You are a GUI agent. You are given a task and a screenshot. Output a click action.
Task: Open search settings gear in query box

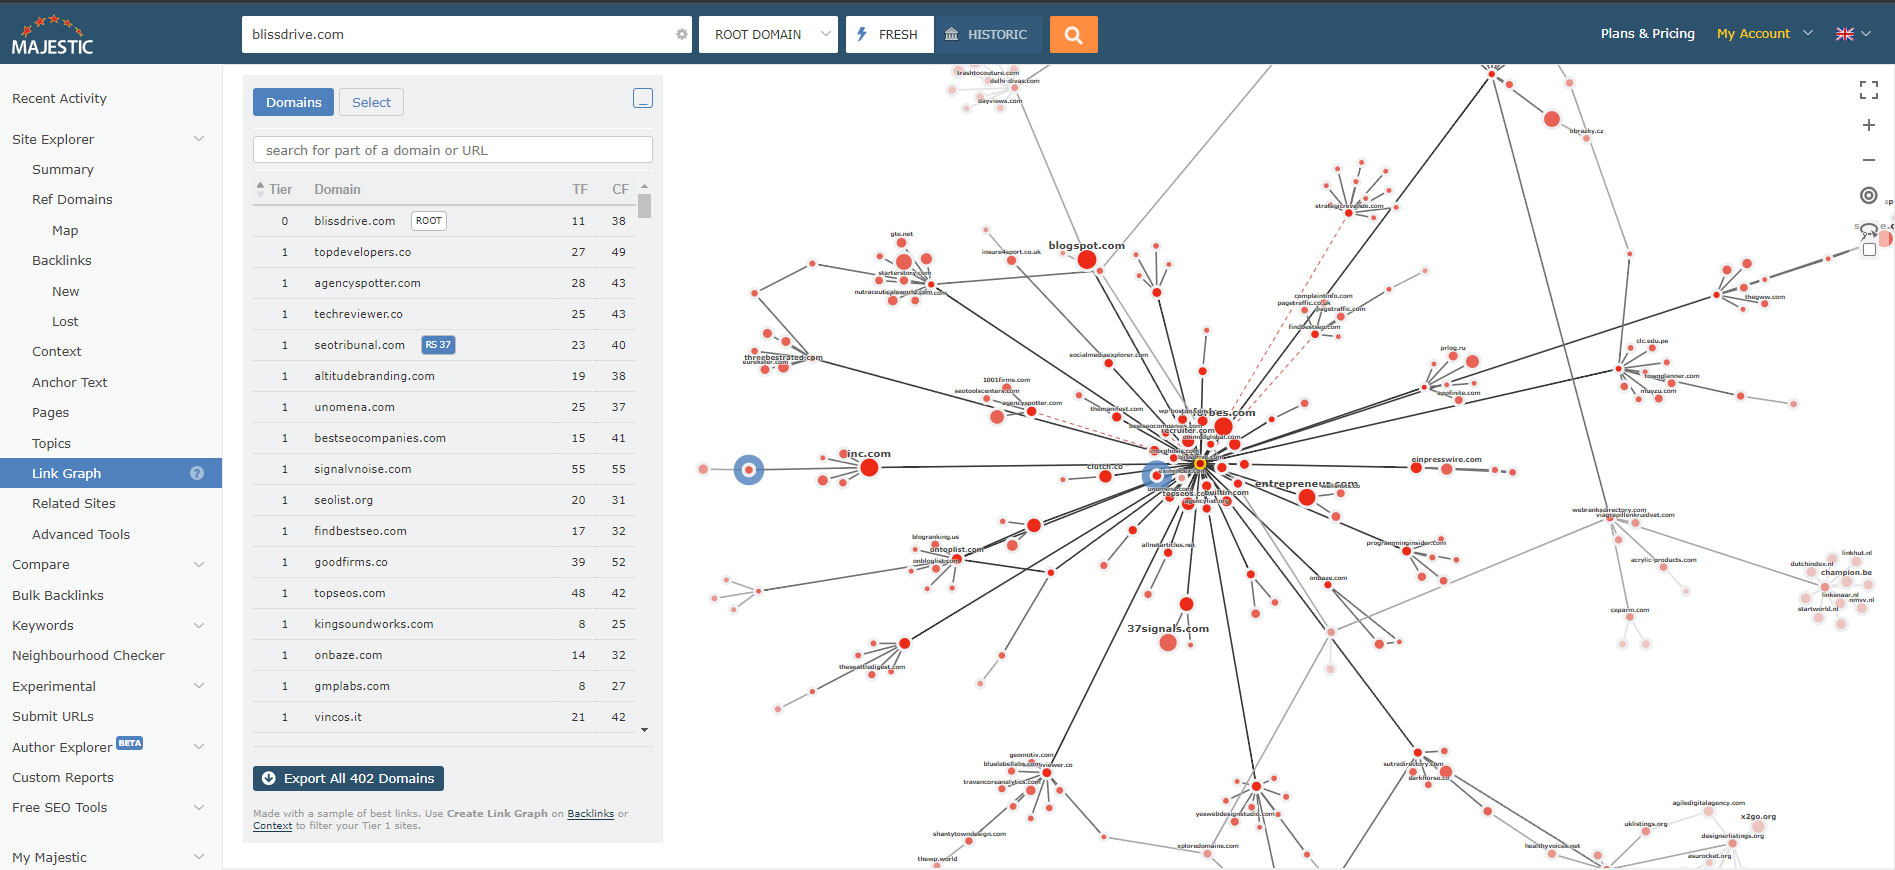click(682, 34)
